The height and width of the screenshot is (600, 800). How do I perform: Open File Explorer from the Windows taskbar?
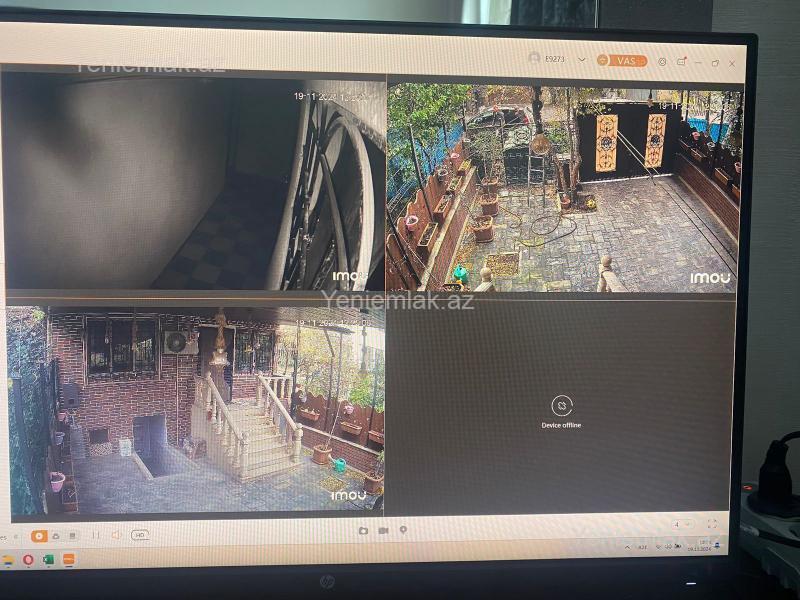[9, 559]
